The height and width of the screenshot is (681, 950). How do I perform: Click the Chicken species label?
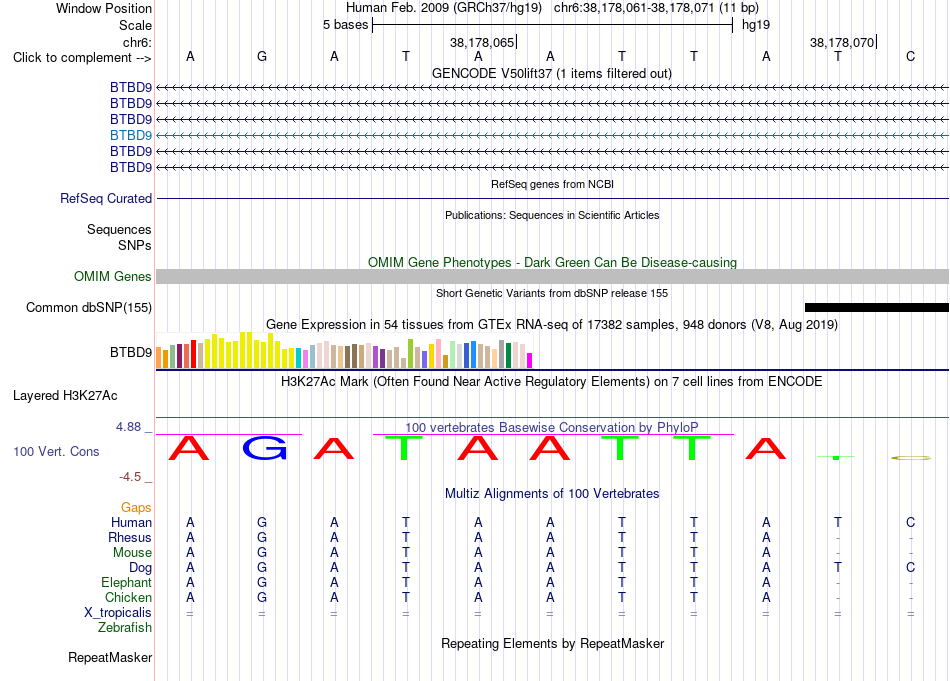128,597
